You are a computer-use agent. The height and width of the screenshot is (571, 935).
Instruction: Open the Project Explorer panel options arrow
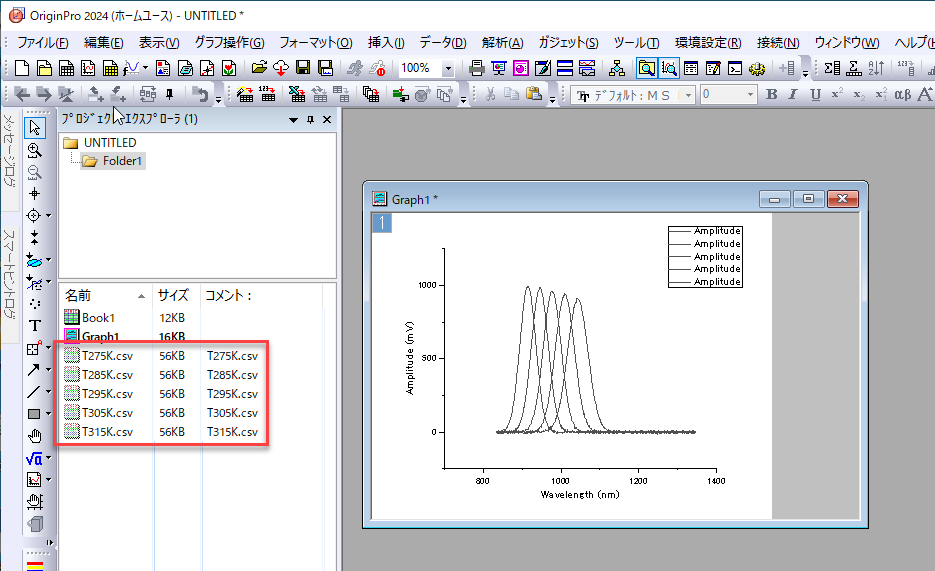(293, 120)
